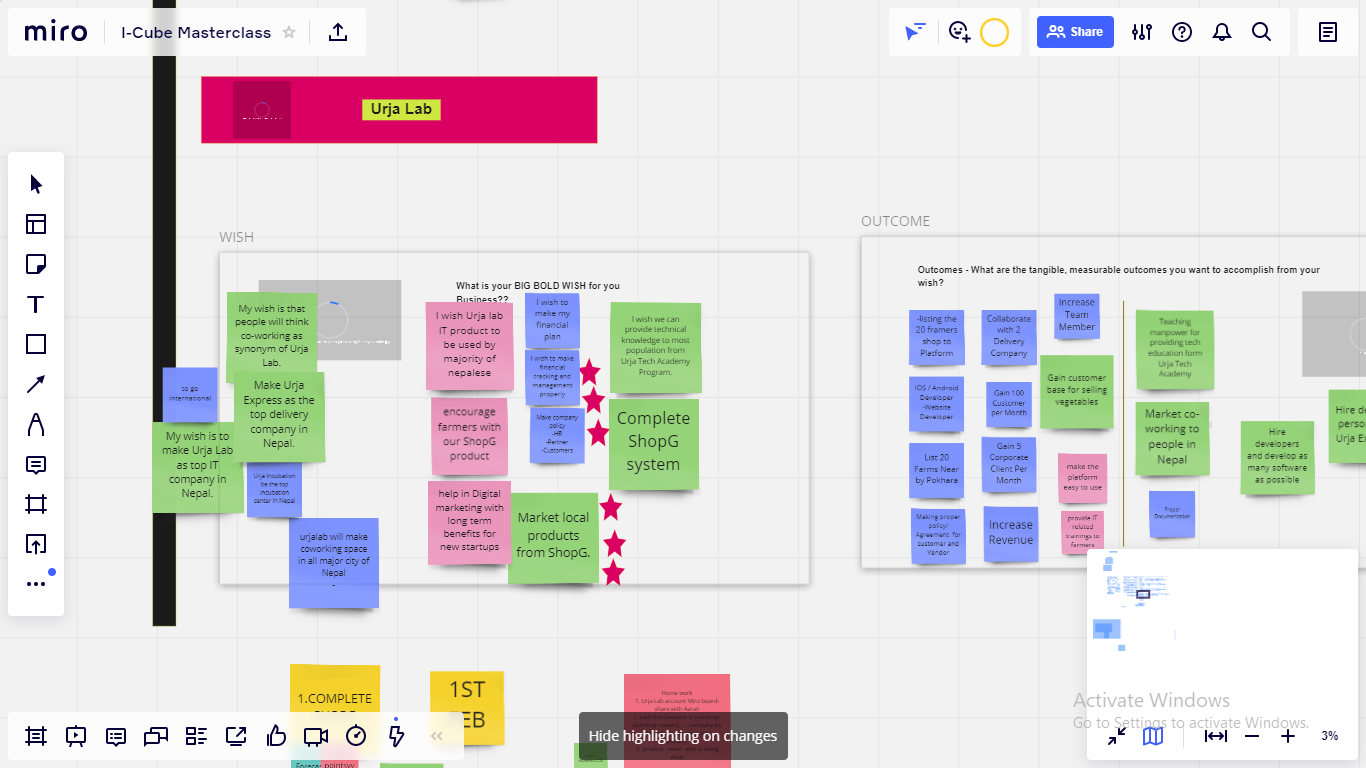Select the Gain 5 Corporate Client note
Screen dimensions: 1366x768
(x=1009, y=464)
